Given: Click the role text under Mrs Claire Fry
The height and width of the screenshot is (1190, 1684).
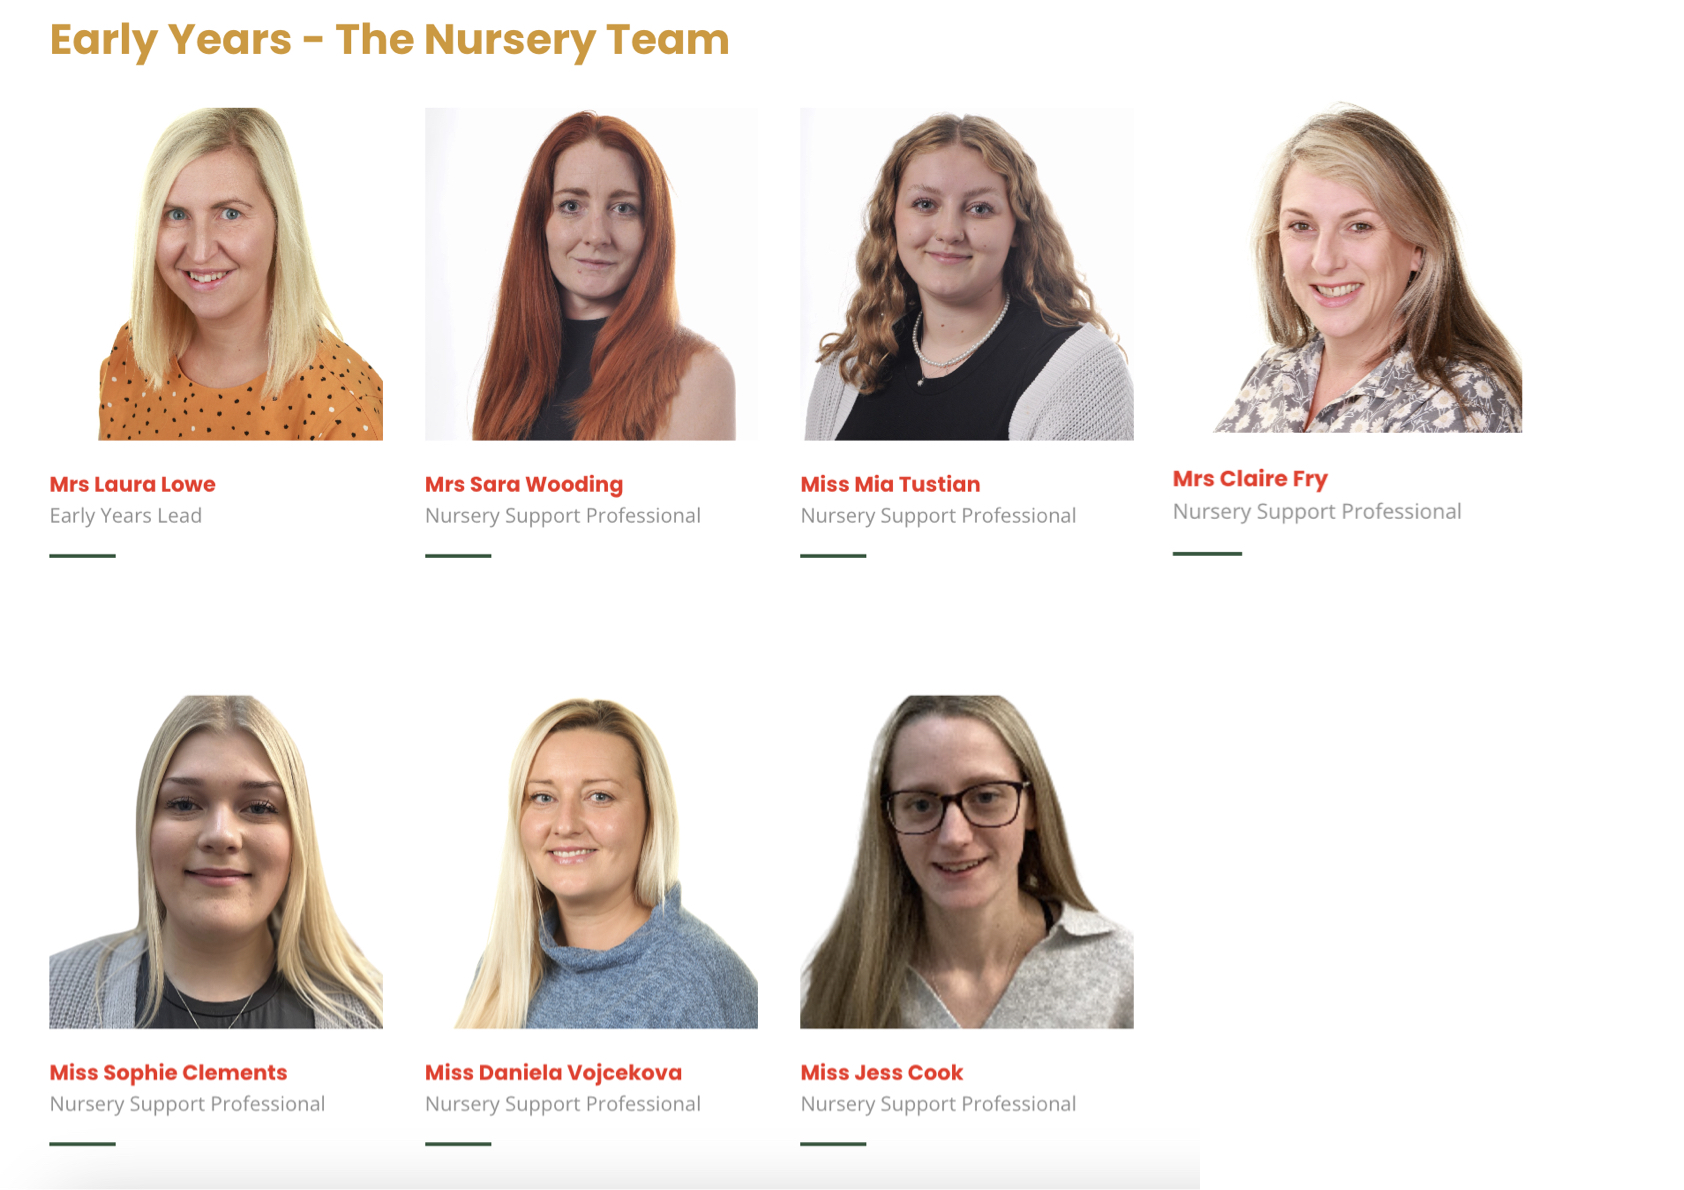Looking at the screenshot, I should pyautogui.click(x=1317, y=512).
